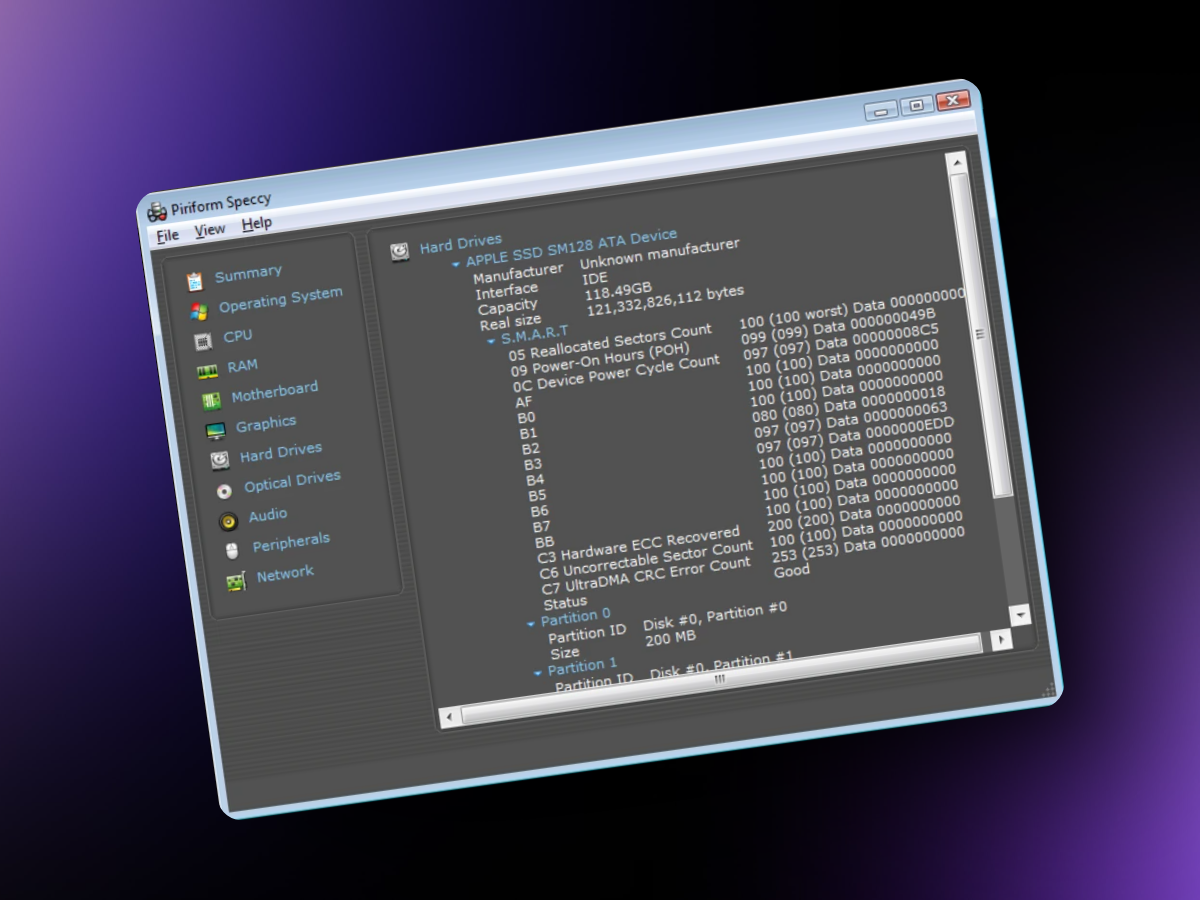Click the Real size 121,332,826,112 bytes value
Image resolution: width=1200 pixels, height=900 pixels.
tap(666, 302)
